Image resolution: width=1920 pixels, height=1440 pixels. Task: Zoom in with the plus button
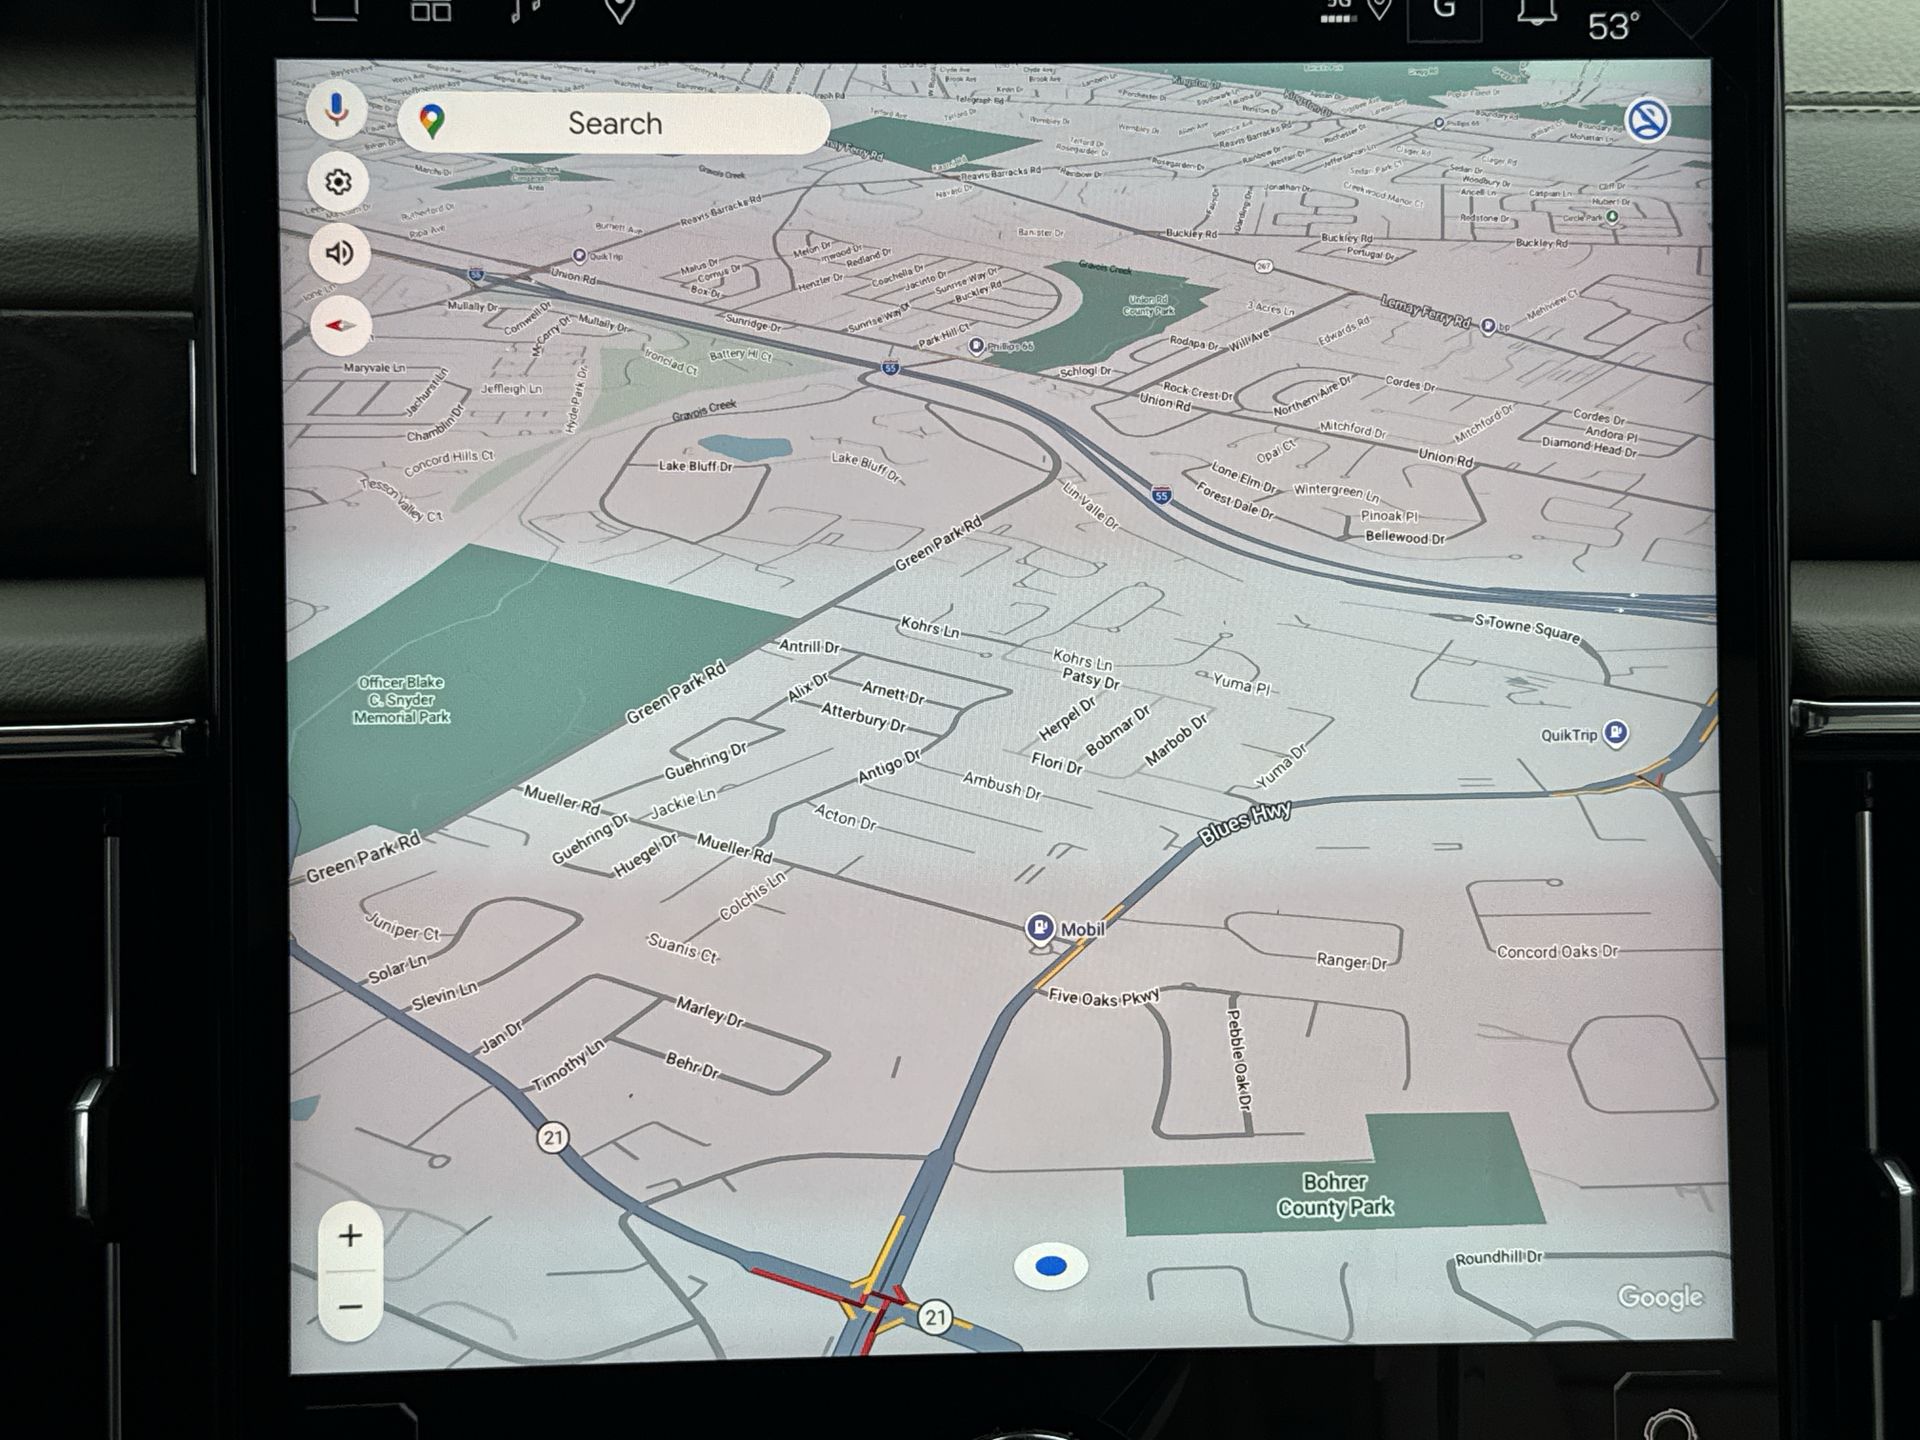[350, 1237]
